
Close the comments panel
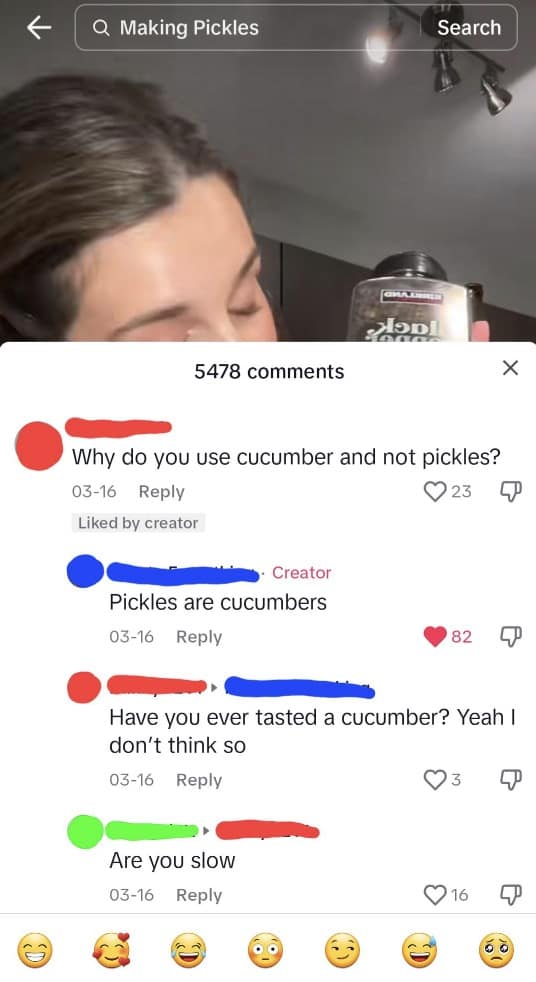[x=510, y=368]
